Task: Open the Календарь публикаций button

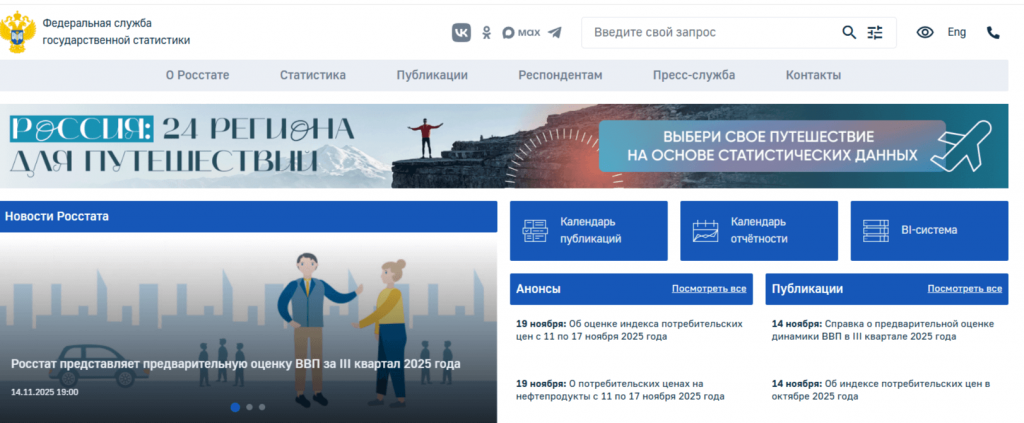Action: pyautogui.click(x=588, y=231)
